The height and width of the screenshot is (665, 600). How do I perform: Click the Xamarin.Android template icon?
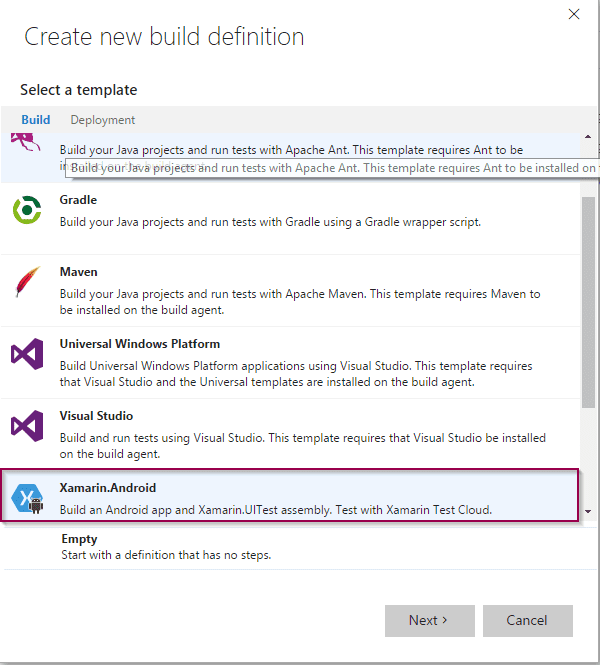(x=27, y=498)
